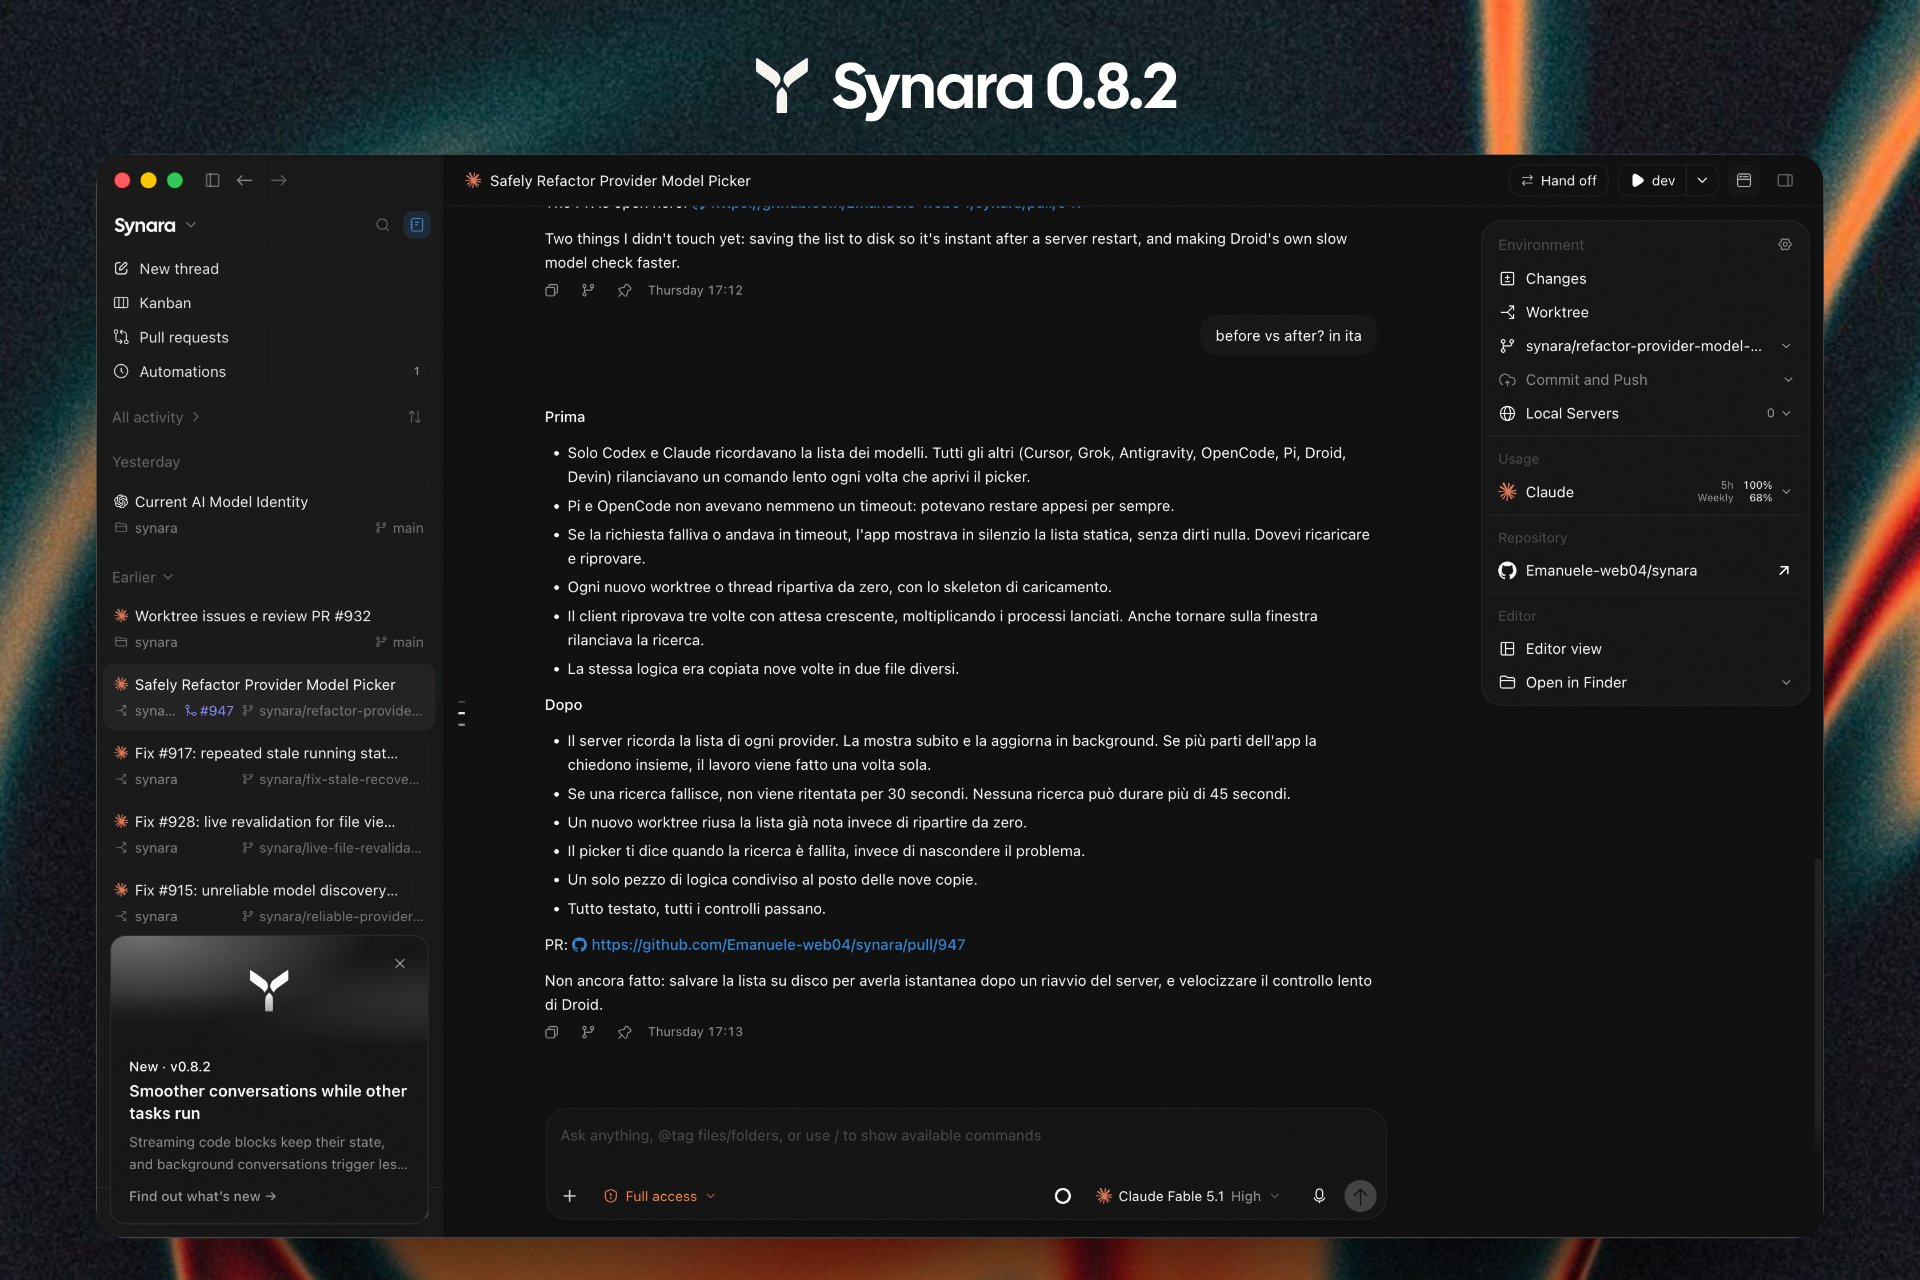Toggle the left sidebar panel icon

click(212, 180)
